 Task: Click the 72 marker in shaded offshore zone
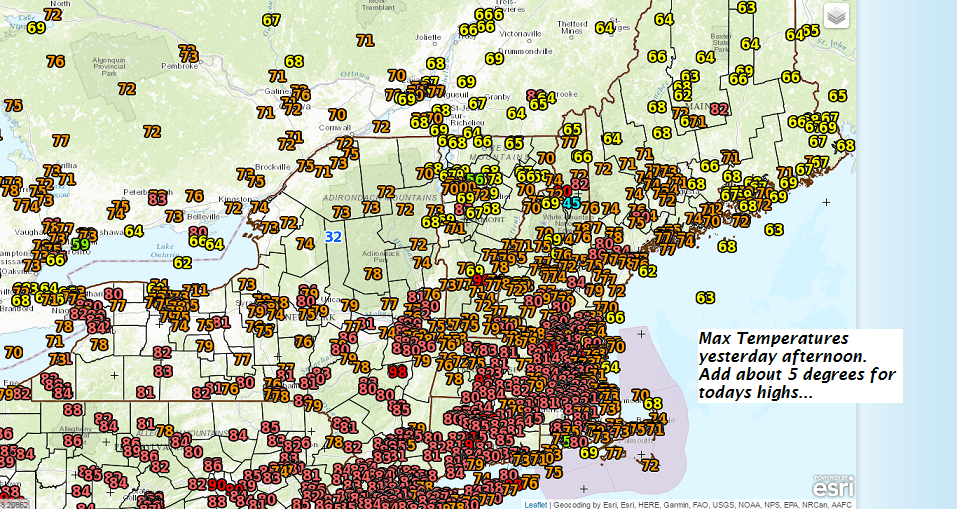coord(650,464)
